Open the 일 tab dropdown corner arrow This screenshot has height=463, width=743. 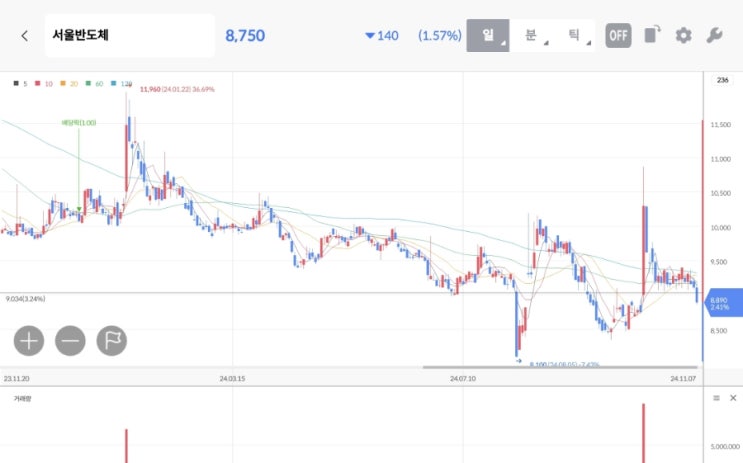(x=503, y=44)
